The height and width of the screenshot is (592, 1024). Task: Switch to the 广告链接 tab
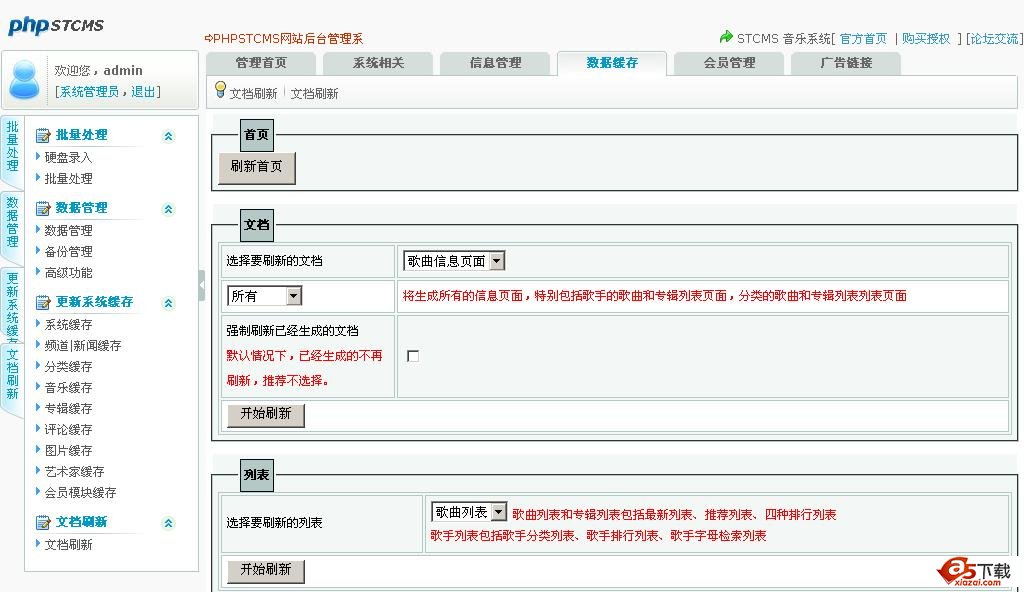pyautogui.click(x=846, y=63)
